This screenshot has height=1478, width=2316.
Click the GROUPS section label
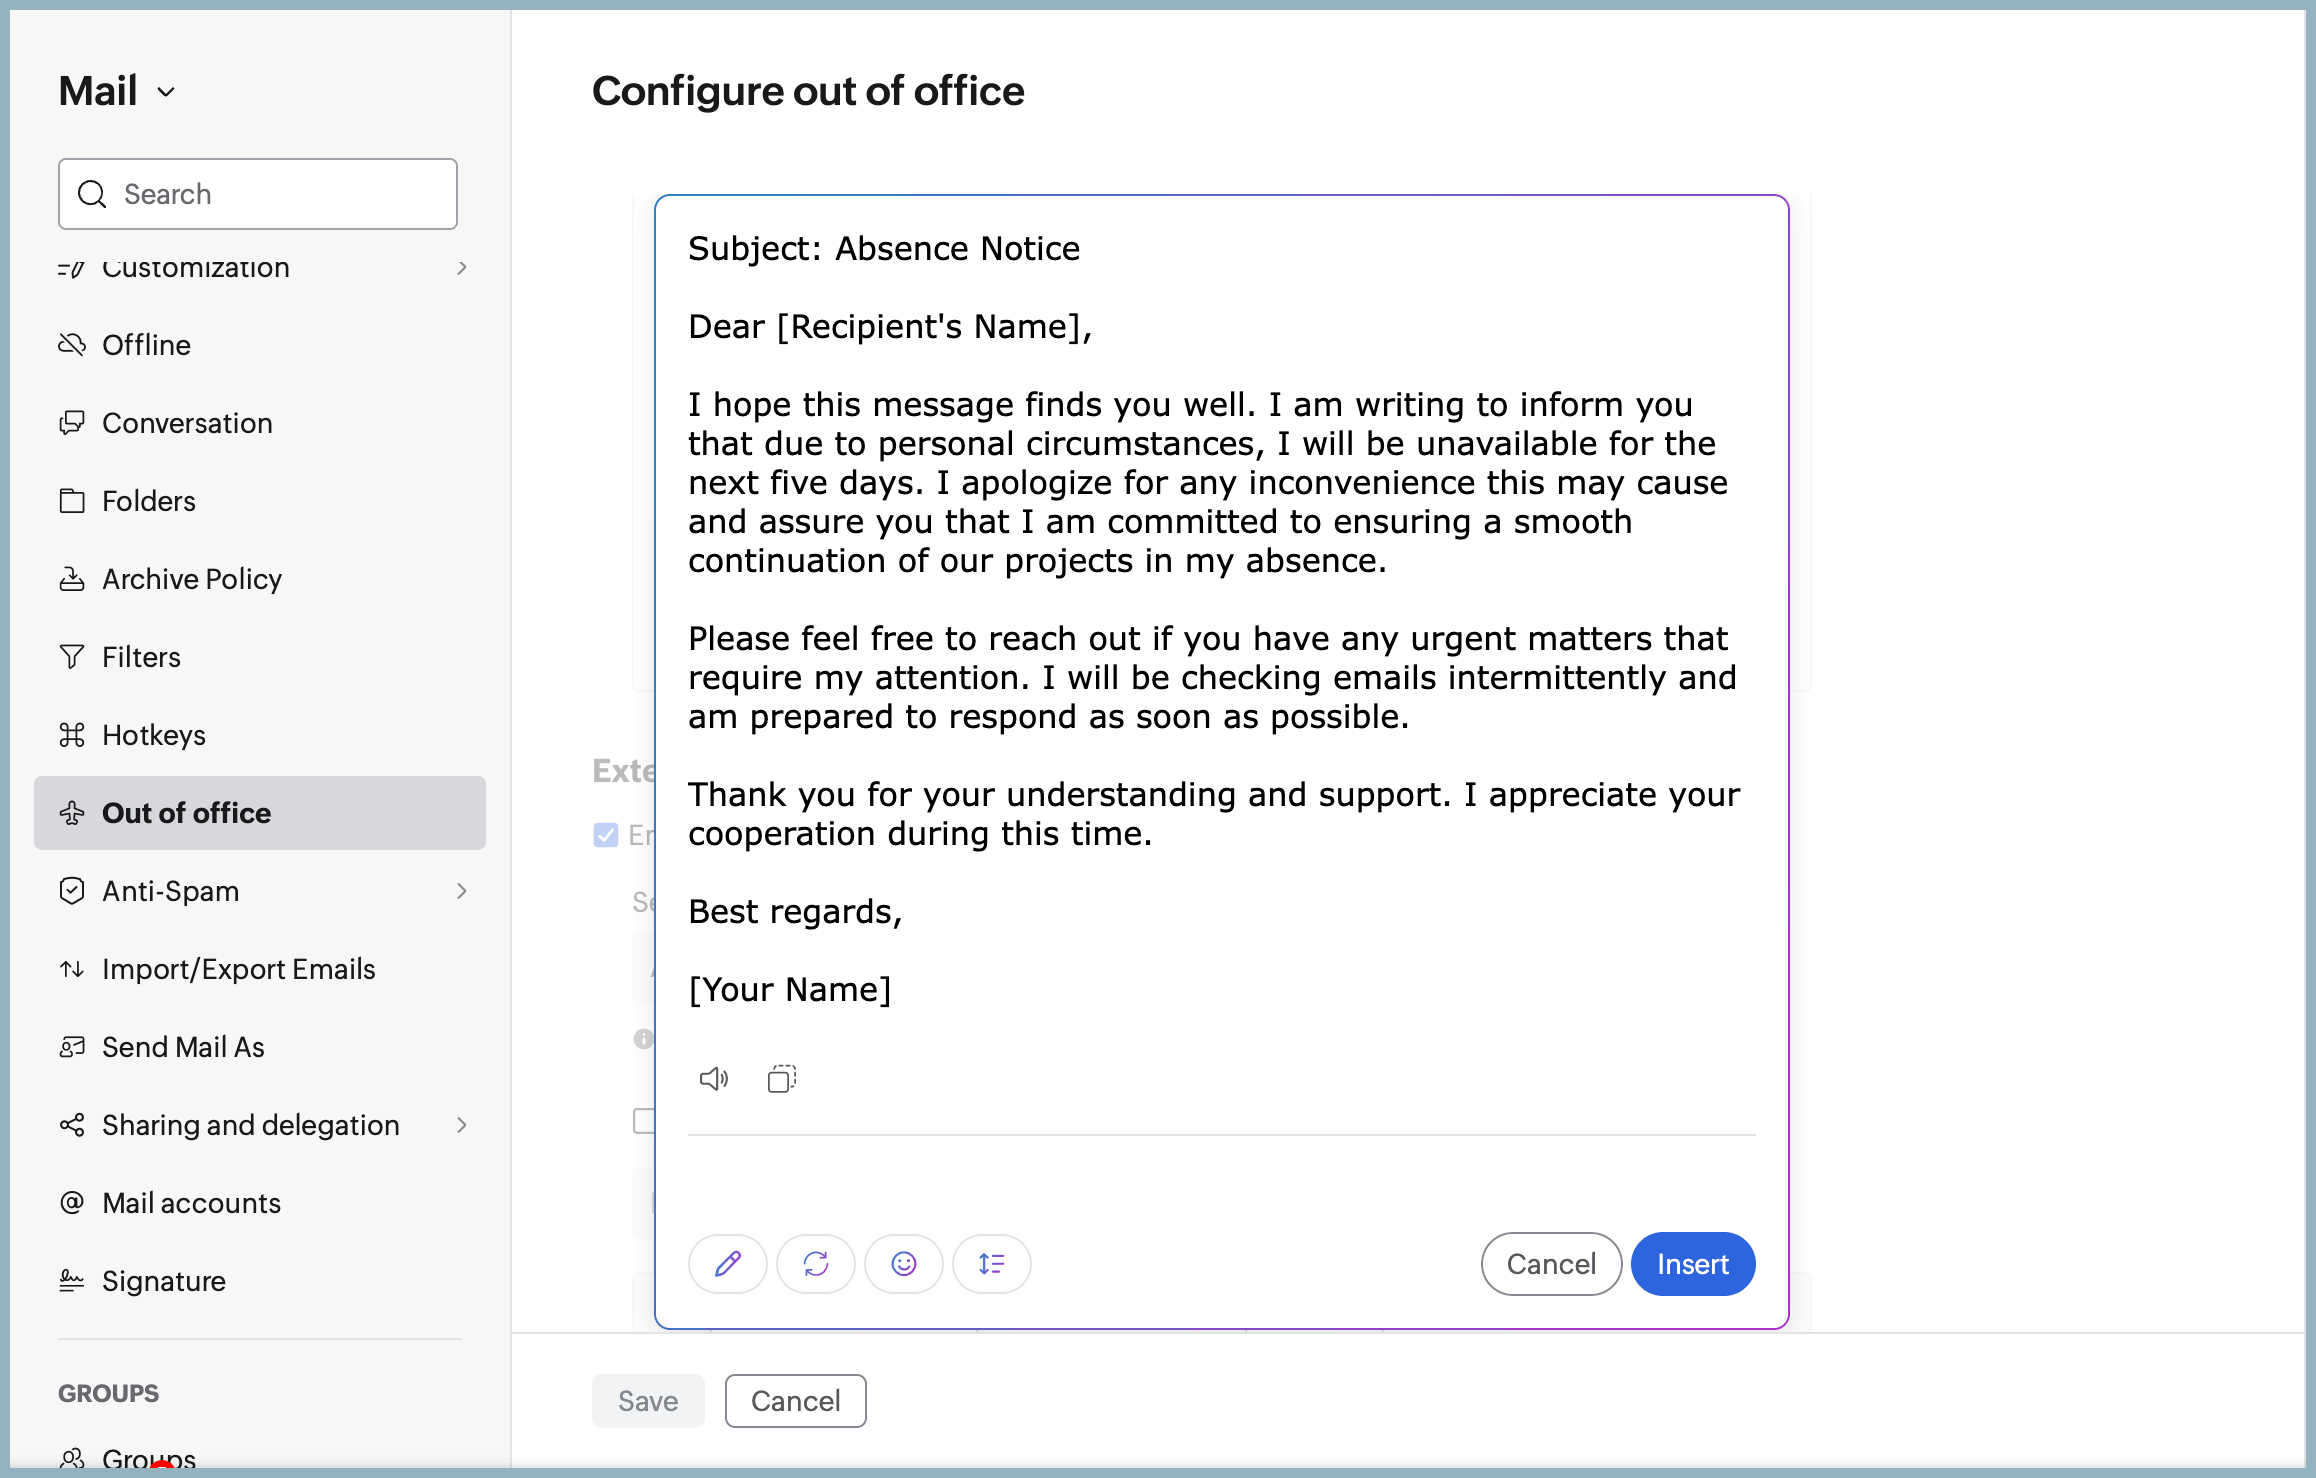point(109,1393)
